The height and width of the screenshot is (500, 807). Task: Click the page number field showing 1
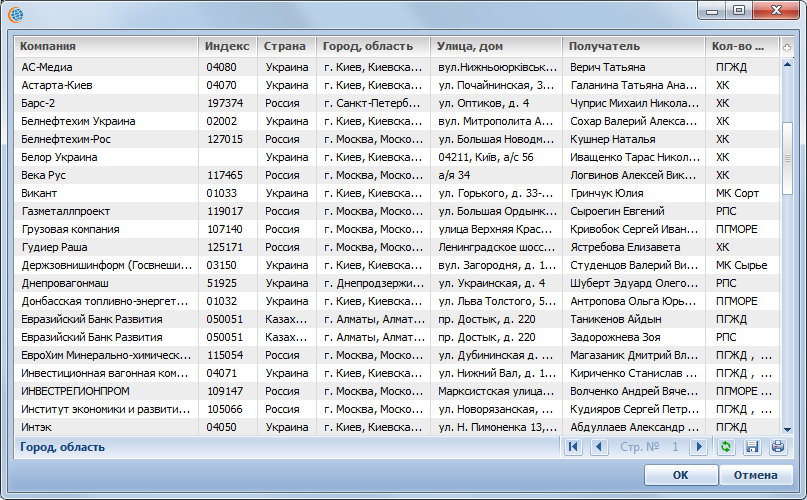pos(675,446)
